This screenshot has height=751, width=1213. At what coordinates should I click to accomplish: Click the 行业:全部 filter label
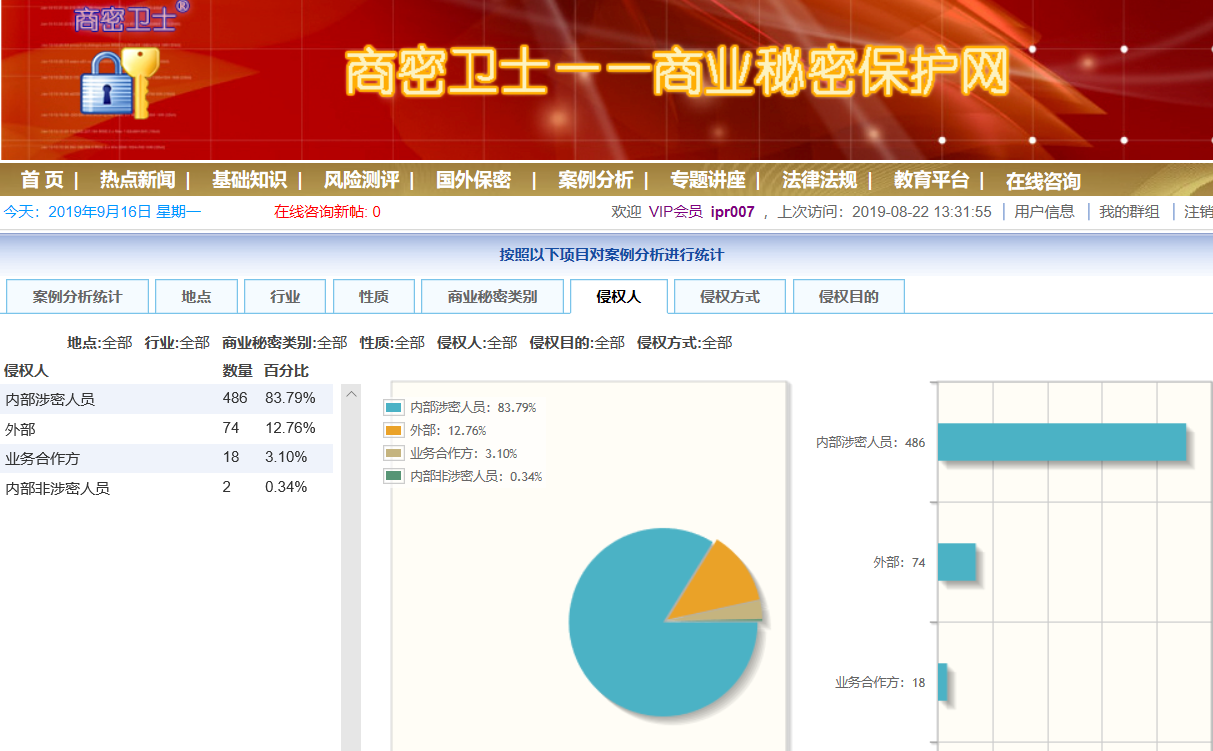pyautogui.click(x=177, y=343)
